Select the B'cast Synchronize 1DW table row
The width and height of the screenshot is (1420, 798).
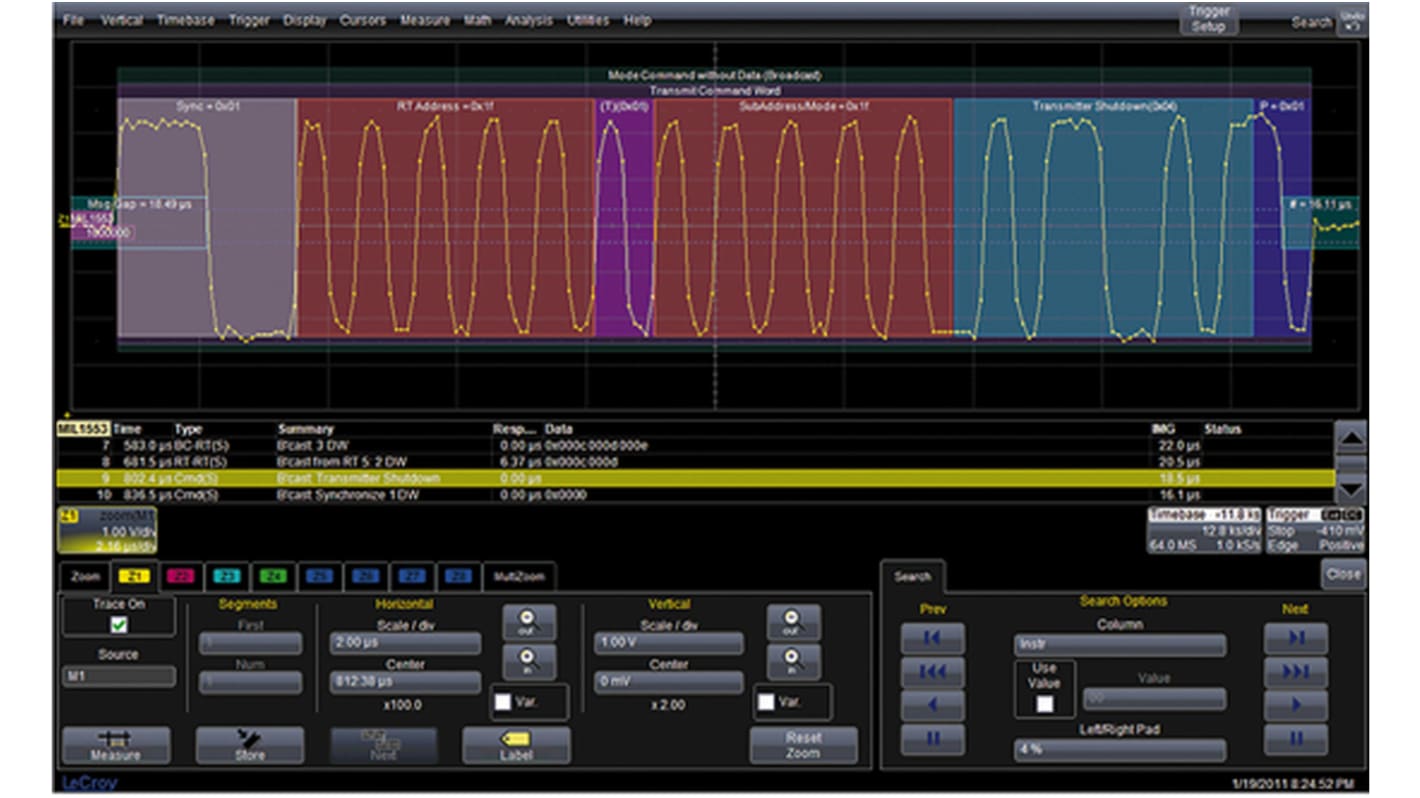696,495
